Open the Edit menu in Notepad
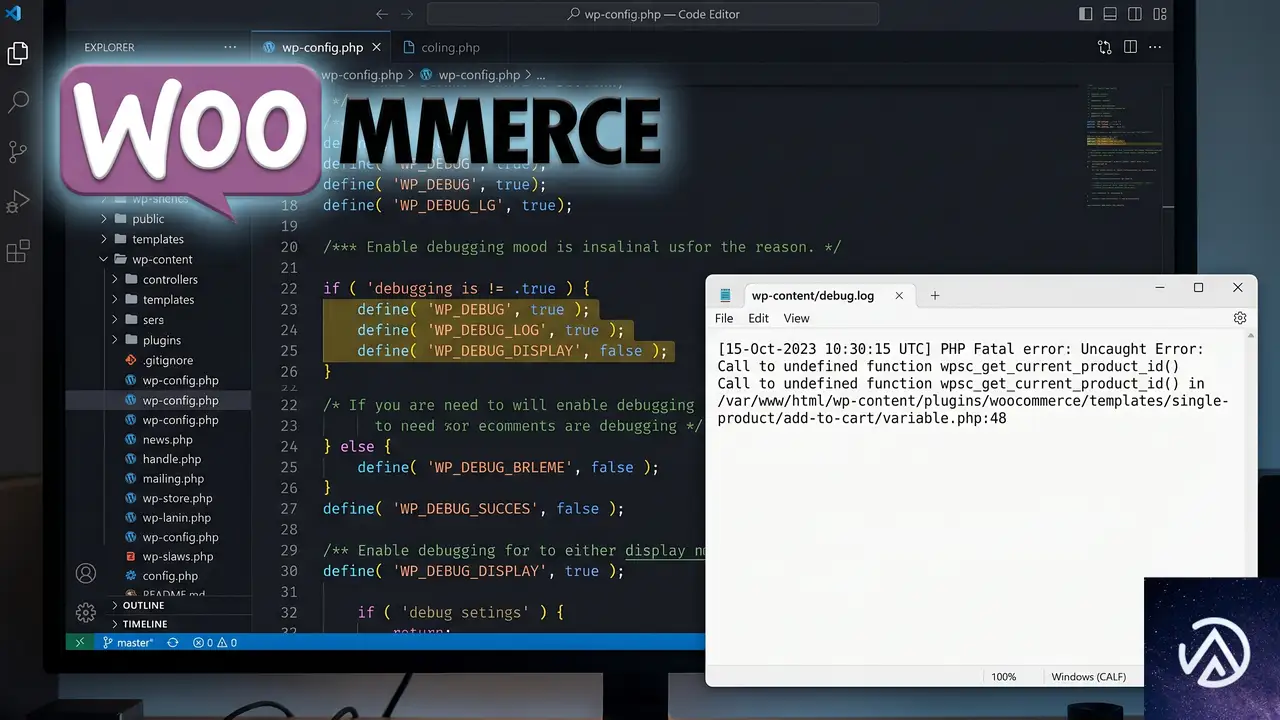 (x=759, y=318)
